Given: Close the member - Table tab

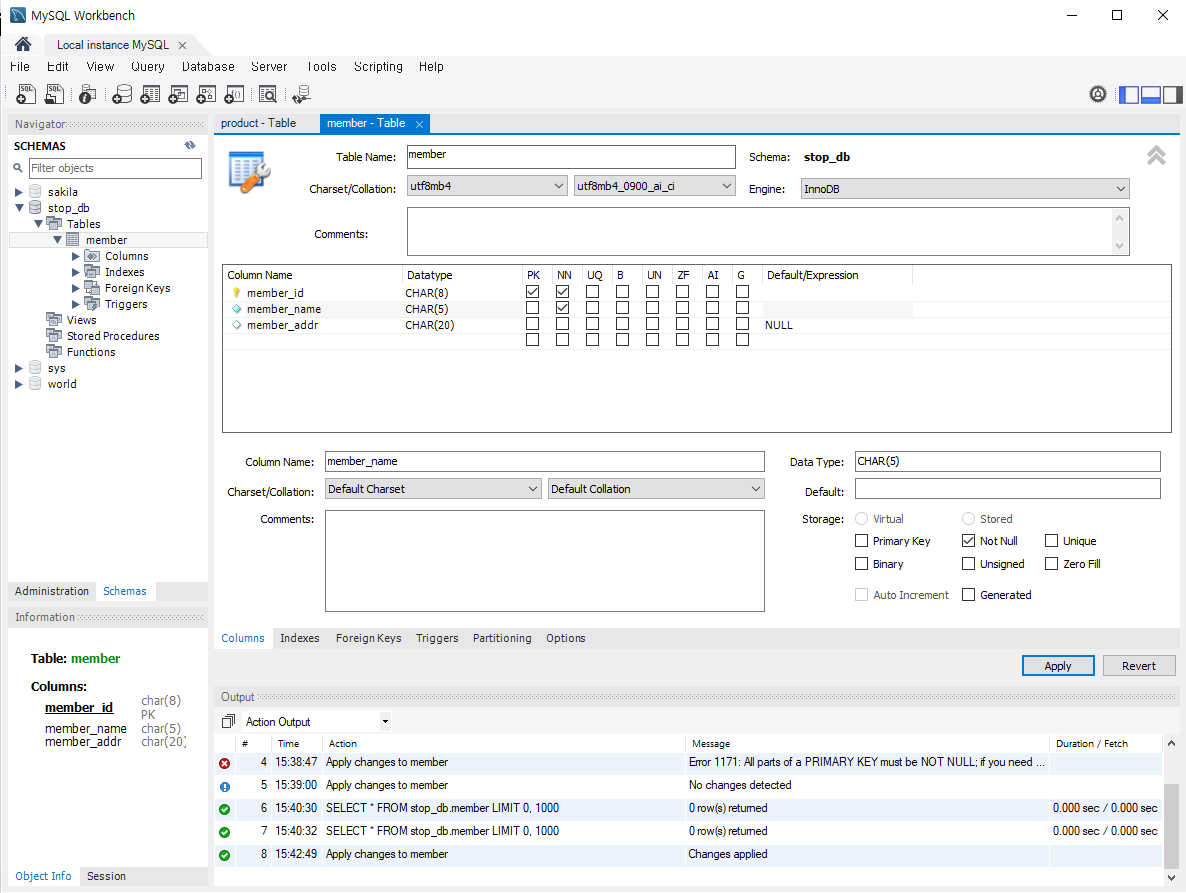Looking at the screenshot, I should (x=419, y=124).
